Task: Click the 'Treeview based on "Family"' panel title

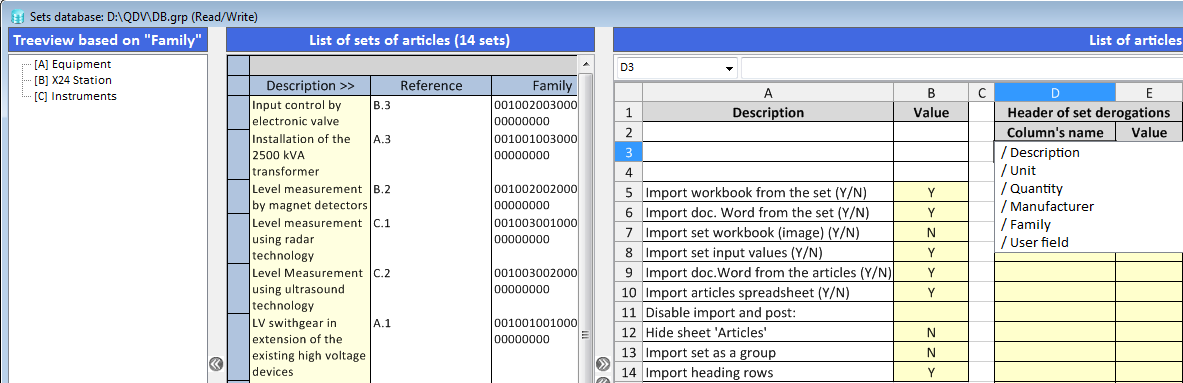Action: pos(108,40)
